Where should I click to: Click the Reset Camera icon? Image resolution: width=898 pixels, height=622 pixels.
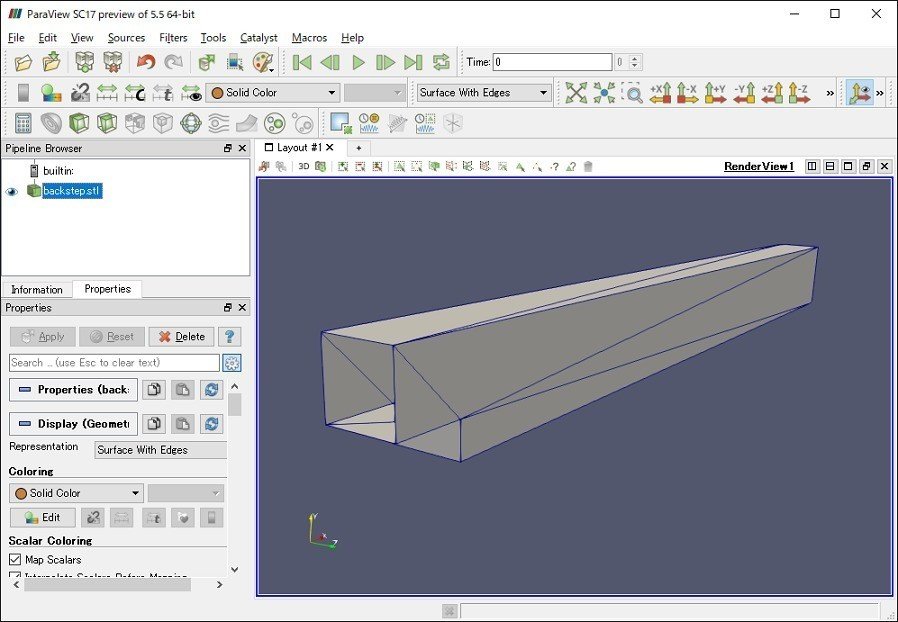(x=576, y=93)
